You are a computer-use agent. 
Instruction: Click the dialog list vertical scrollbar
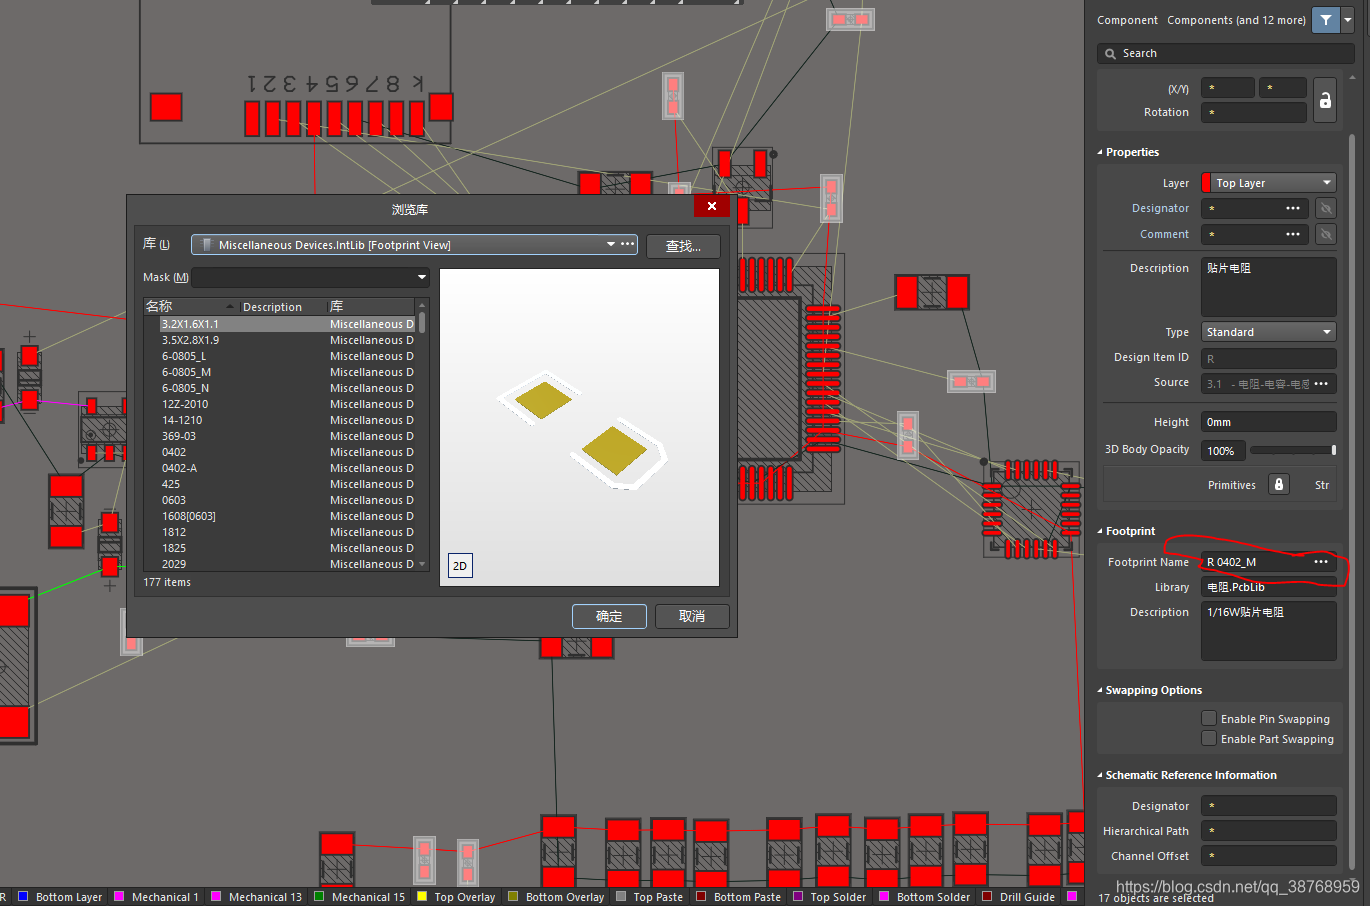tap(422, 435)
